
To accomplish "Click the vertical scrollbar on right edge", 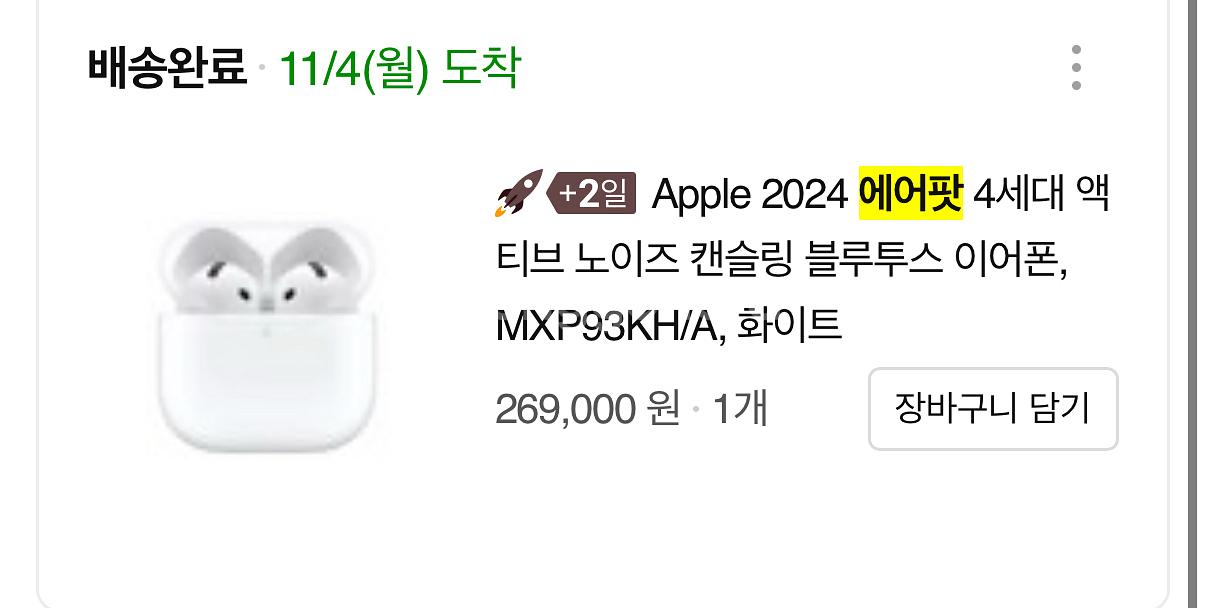I will click(1191, 304).
